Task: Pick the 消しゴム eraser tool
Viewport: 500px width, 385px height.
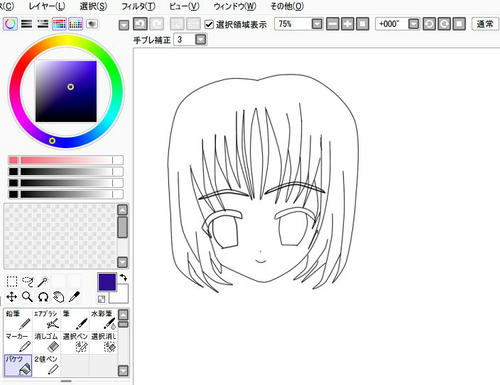Action: [x=46, y=342]
